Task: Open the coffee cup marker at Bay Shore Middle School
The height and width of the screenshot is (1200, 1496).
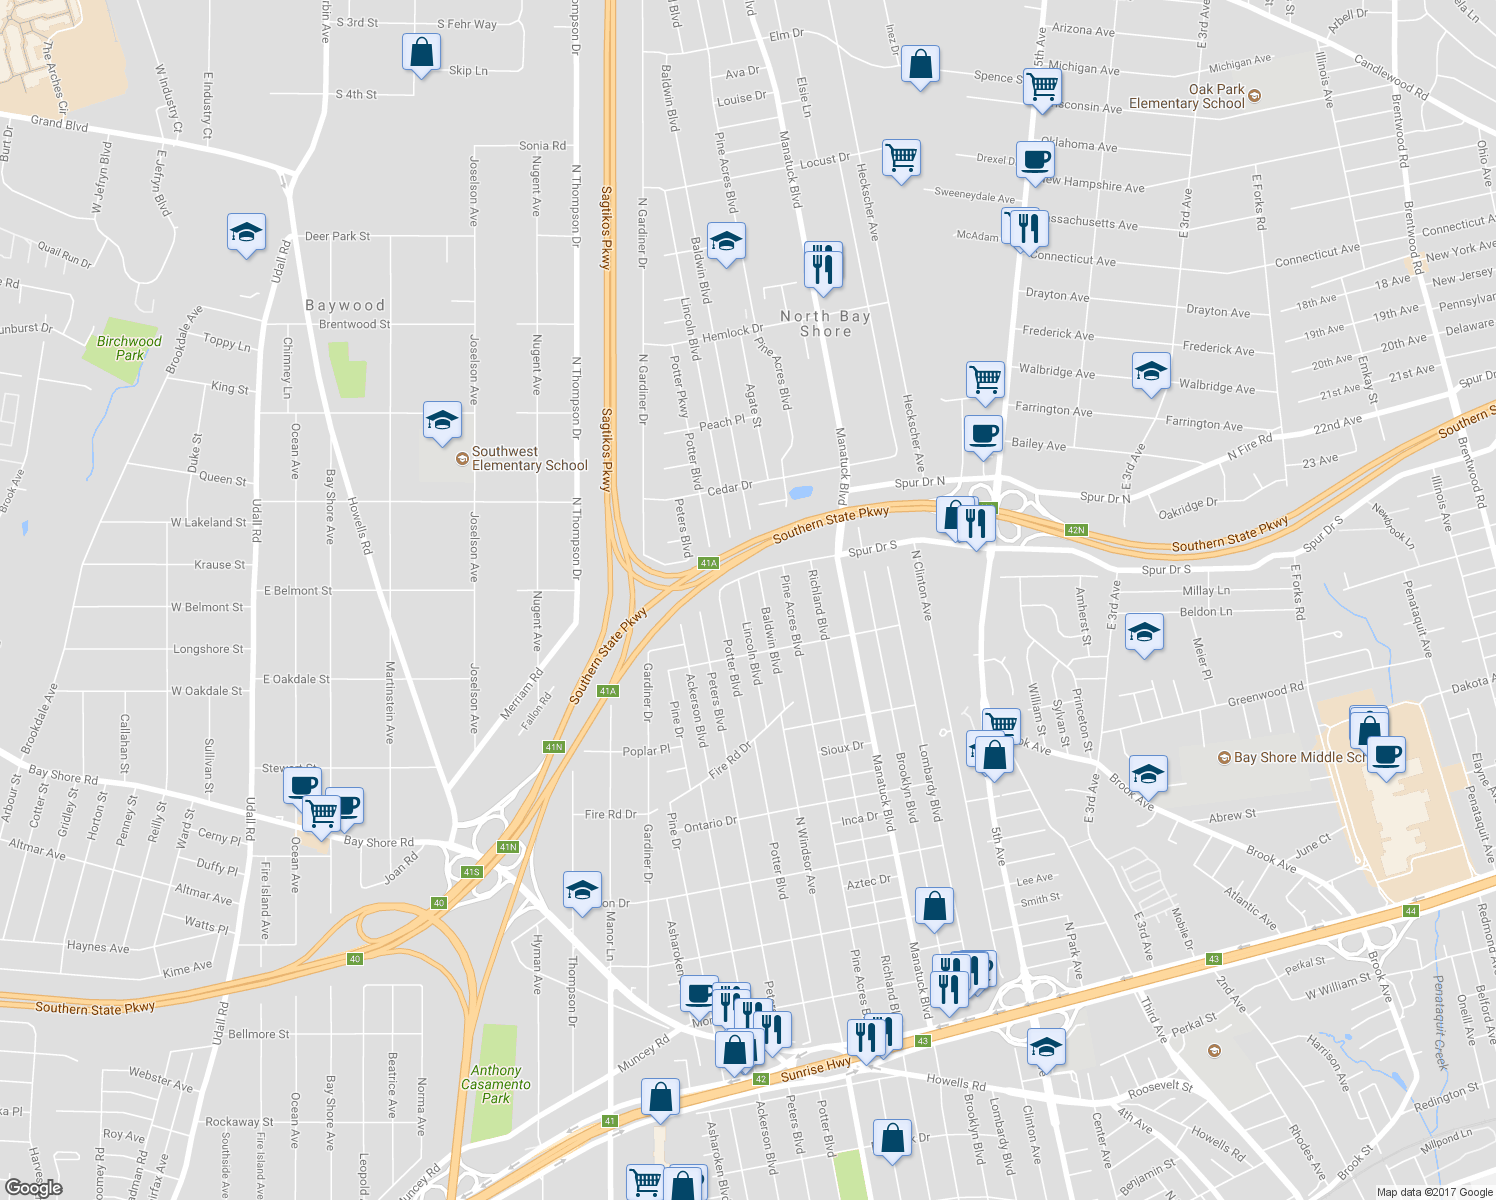Action: tap(1386, 756)
